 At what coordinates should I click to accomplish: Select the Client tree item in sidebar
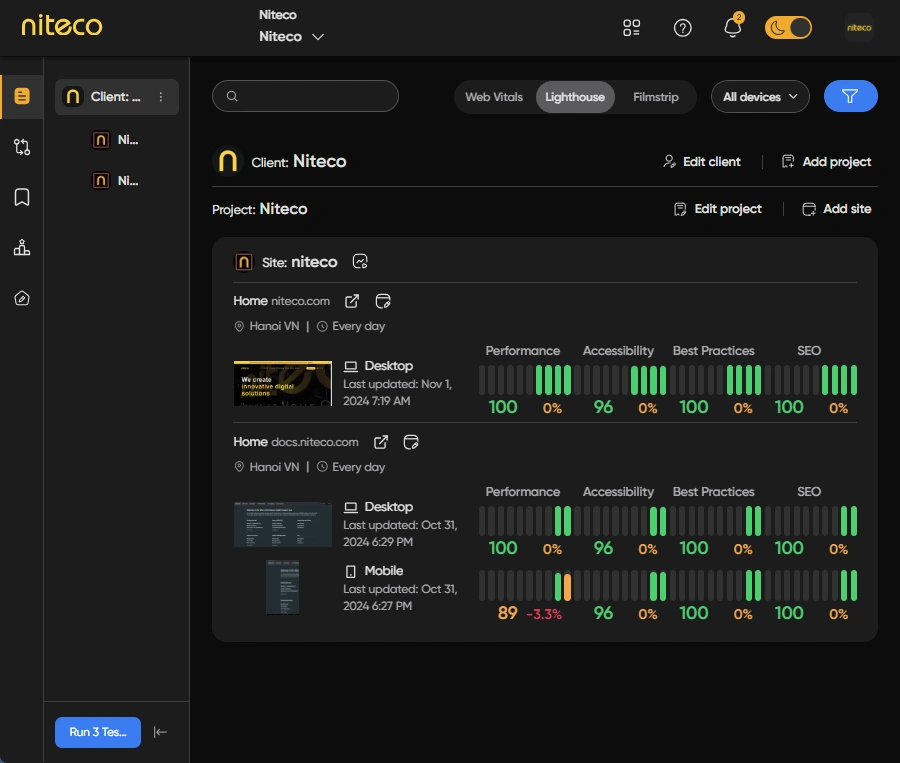(x=117, y=96)
